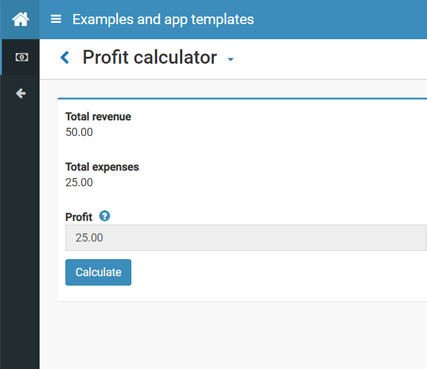Expand the Profit calculator title dropdown caret
The image size is (427, 369).
(230, 60)
